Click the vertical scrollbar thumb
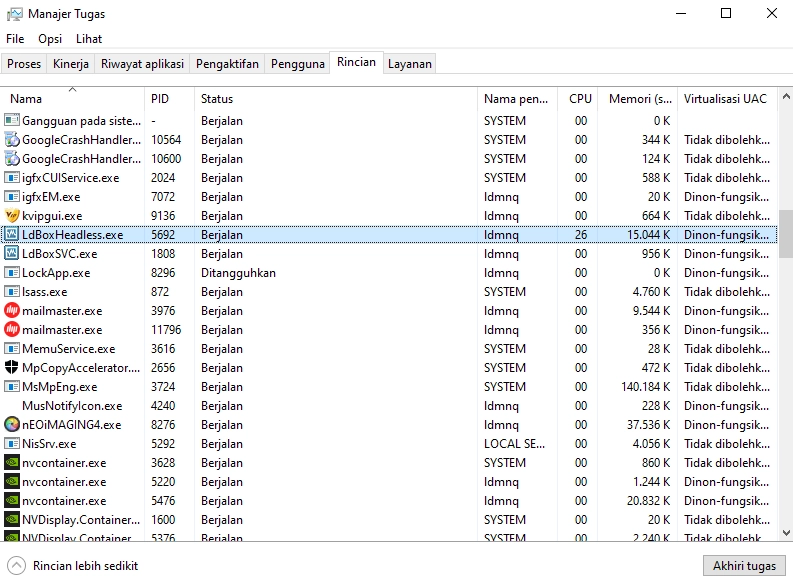The height and width of the screenshot is (586, 793). point(786,234)
